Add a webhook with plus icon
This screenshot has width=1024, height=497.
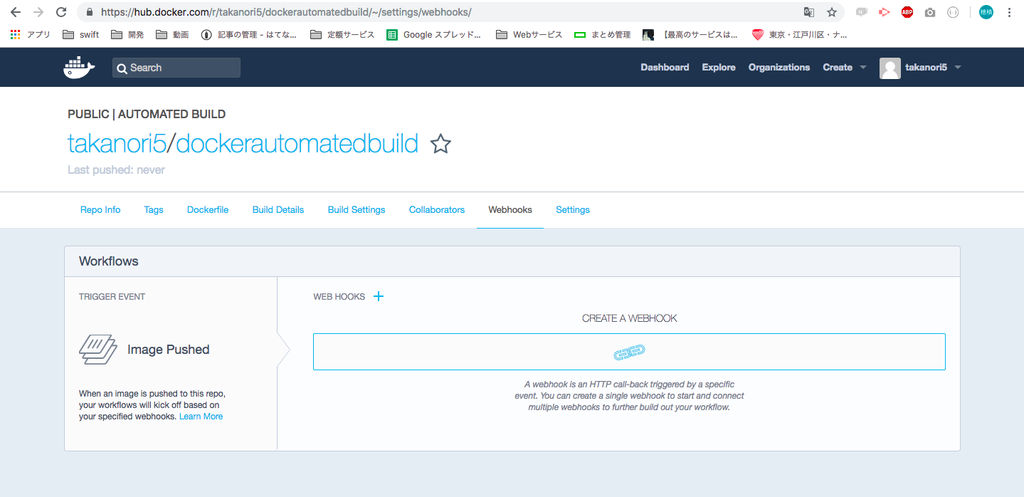378,297
